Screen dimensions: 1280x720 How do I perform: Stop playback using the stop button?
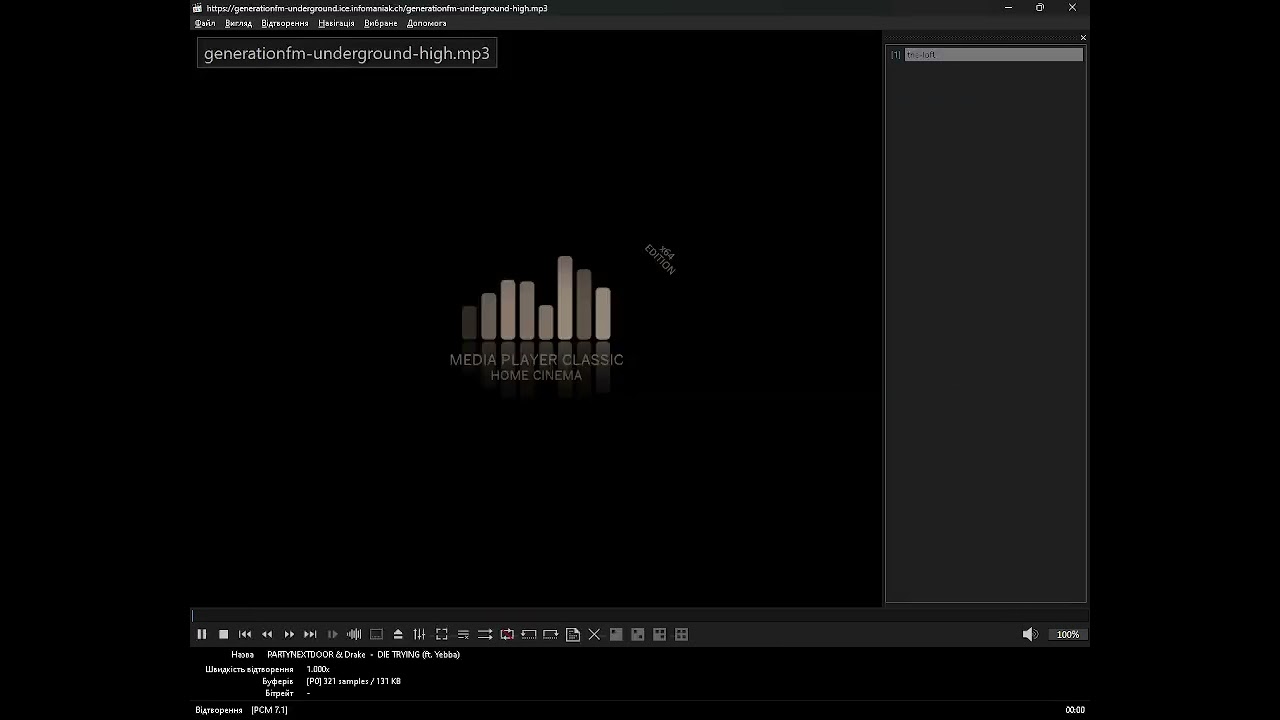223,634
